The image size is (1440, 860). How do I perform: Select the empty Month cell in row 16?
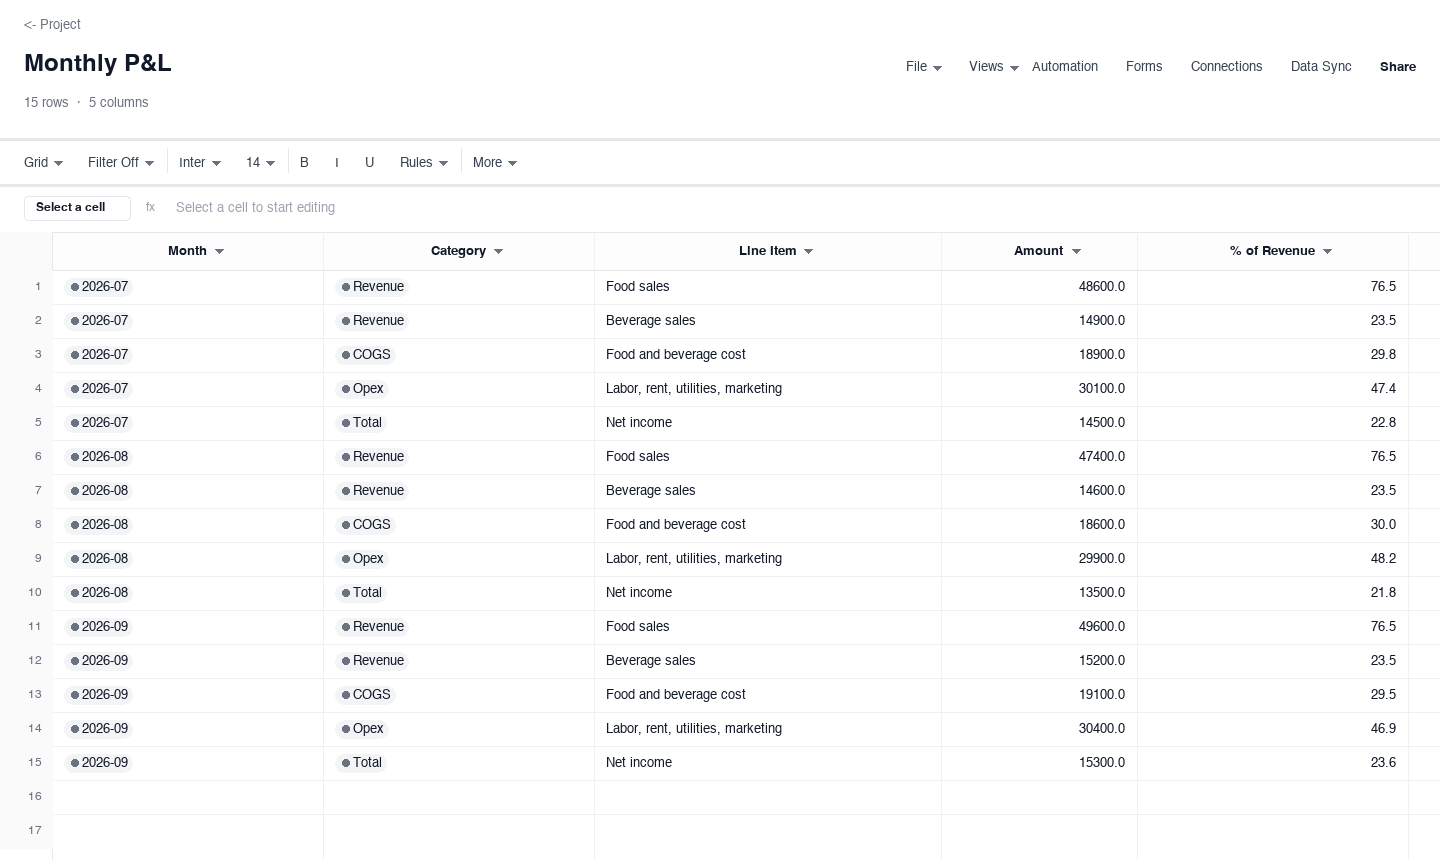coord(188,797)
